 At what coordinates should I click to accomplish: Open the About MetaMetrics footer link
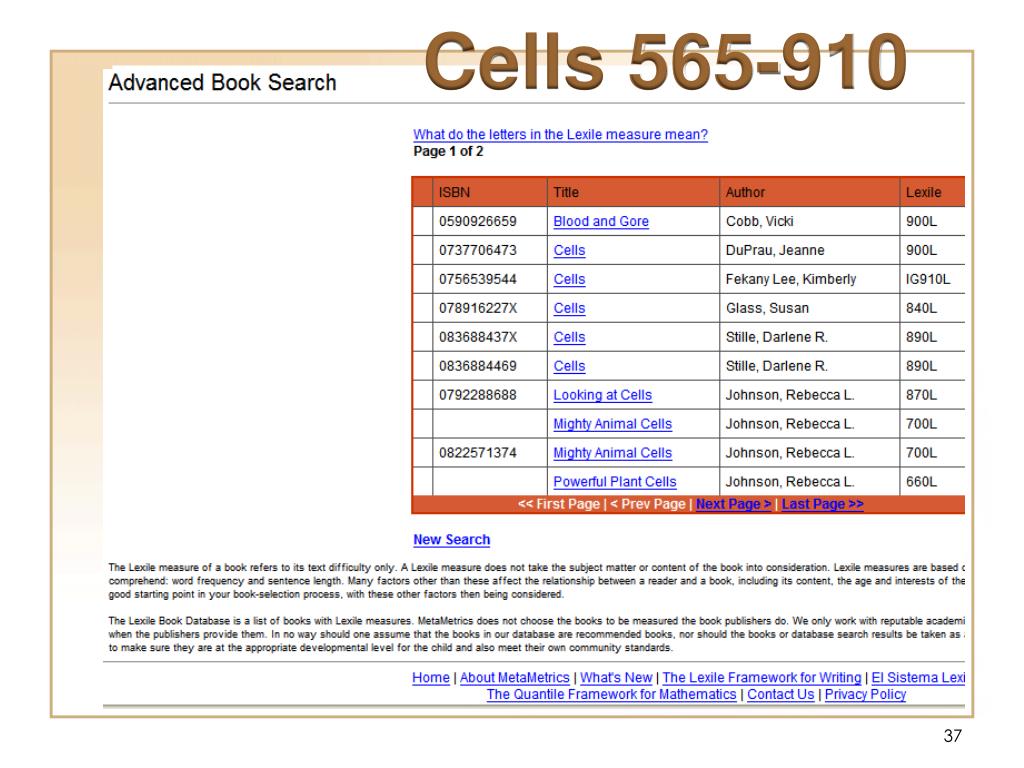tap(515, 678)
